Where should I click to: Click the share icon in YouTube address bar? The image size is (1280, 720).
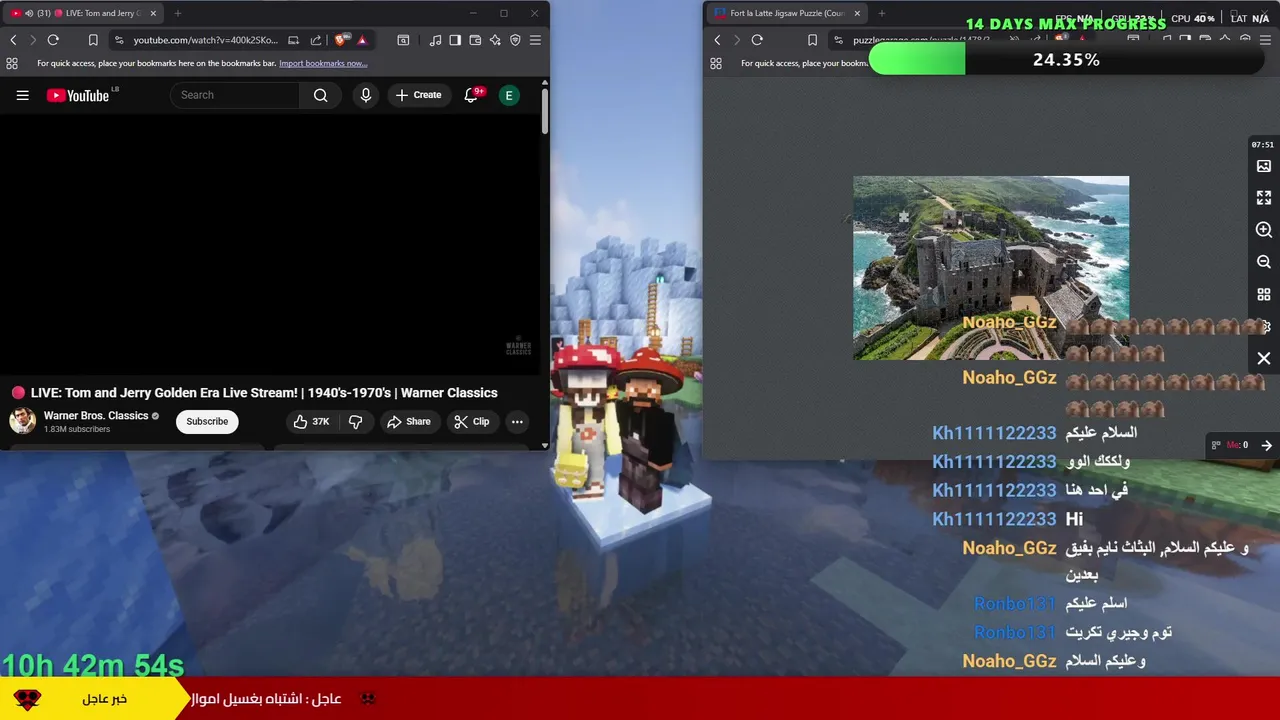[x=316, y=40]
